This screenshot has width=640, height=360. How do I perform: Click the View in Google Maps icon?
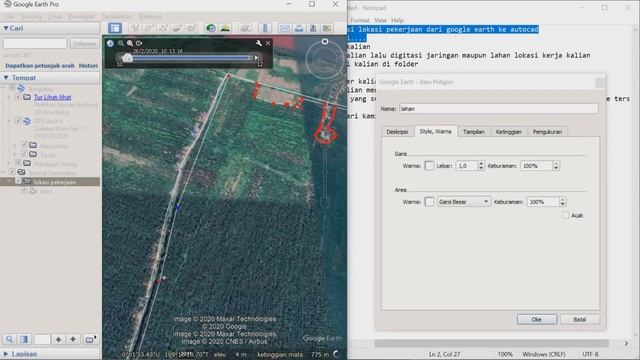(x=327, y=28)
